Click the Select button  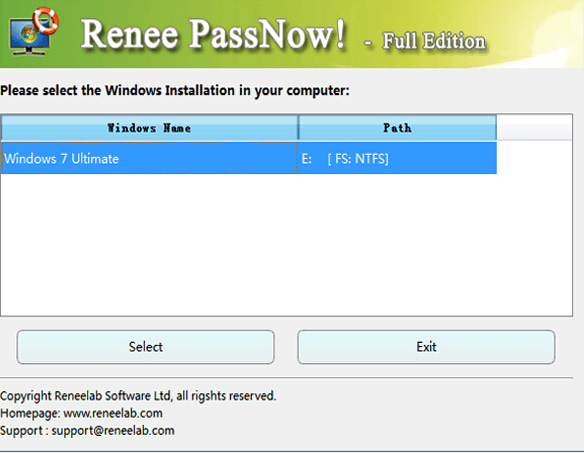tap(146, 347)
